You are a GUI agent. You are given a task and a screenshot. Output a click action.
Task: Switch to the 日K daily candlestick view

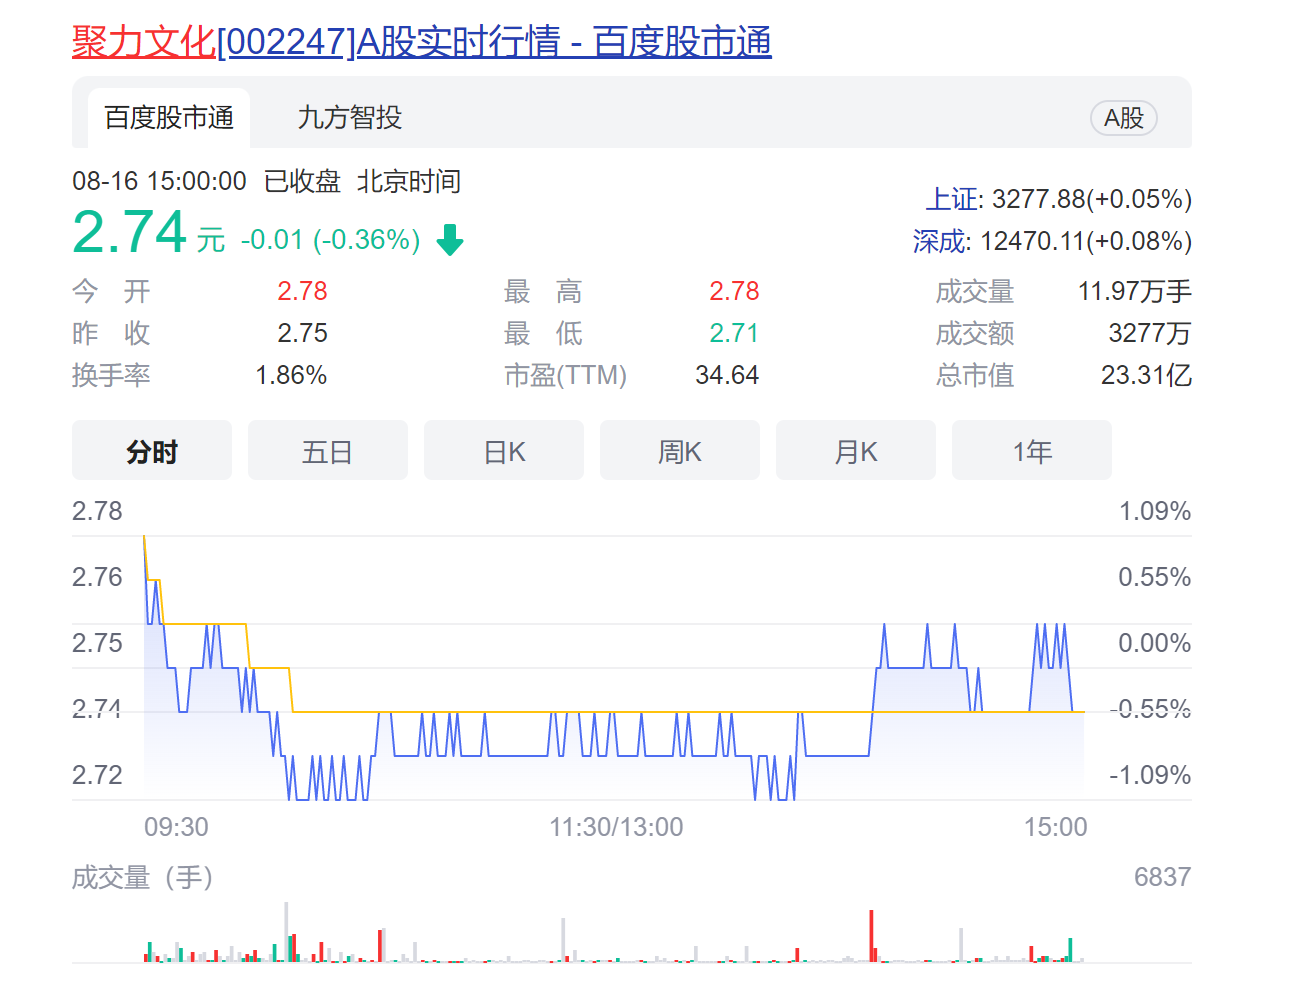(503, 450)
